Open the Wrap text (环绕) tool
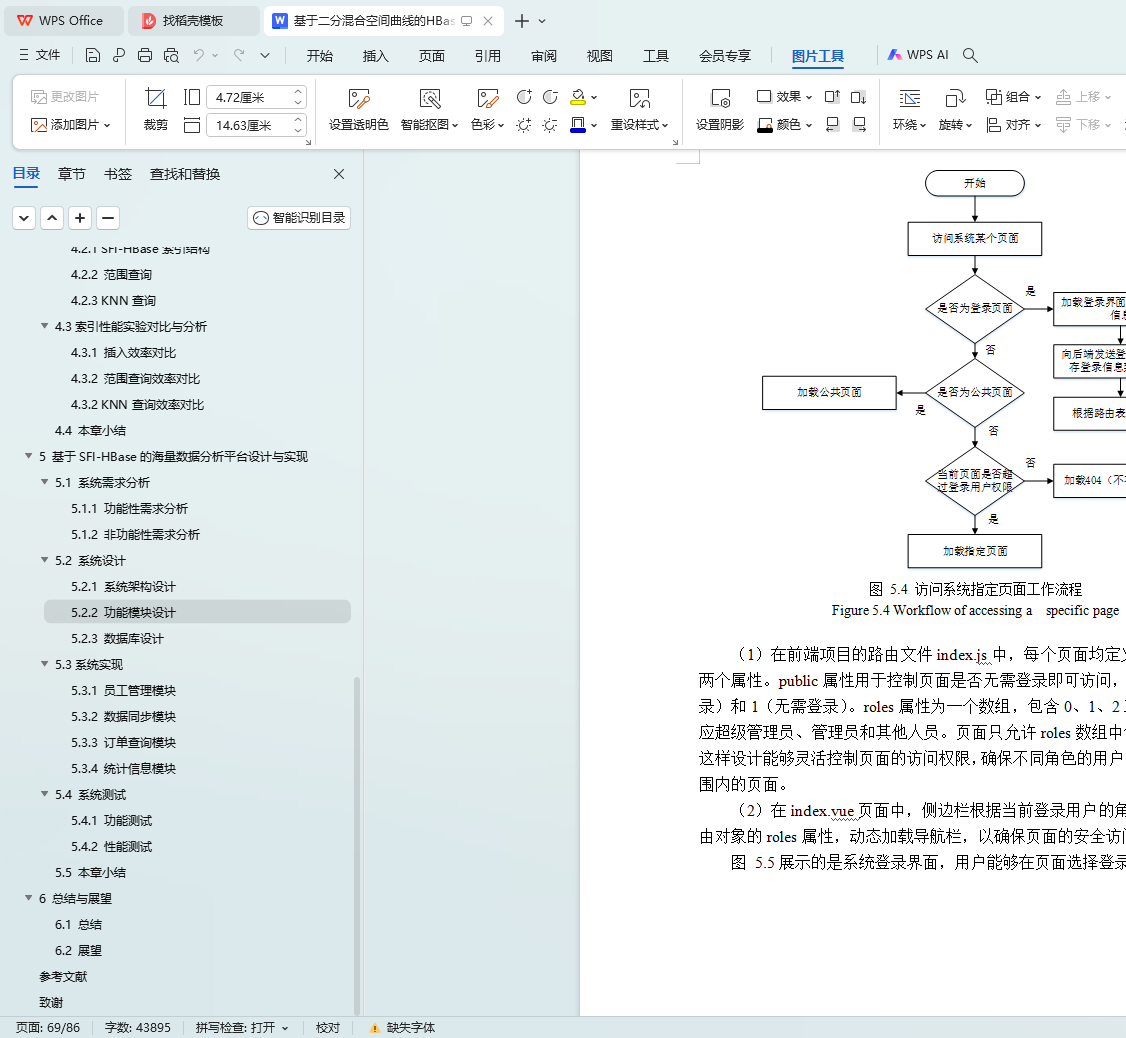Viewport: 1126px width, 1038px height. point(909,109)
